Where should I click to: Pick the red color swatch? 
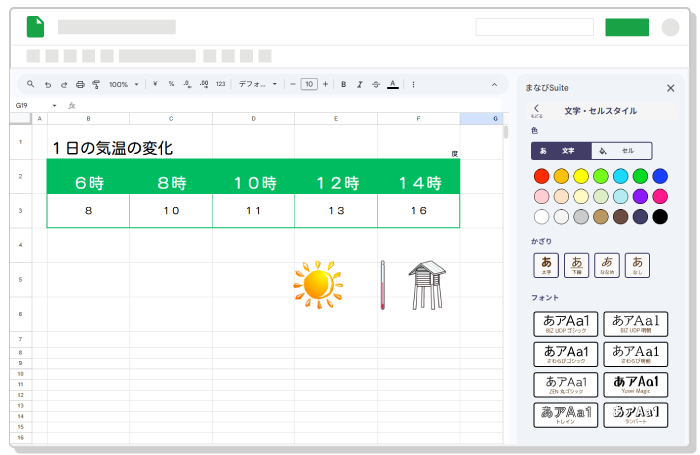pos(542,176)
